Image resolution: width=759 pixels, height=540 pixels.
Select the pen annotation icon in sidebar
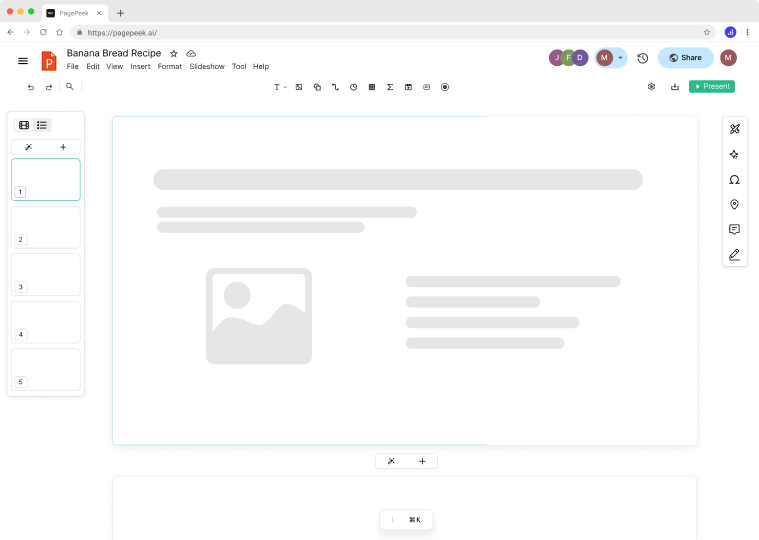[734, 255]
